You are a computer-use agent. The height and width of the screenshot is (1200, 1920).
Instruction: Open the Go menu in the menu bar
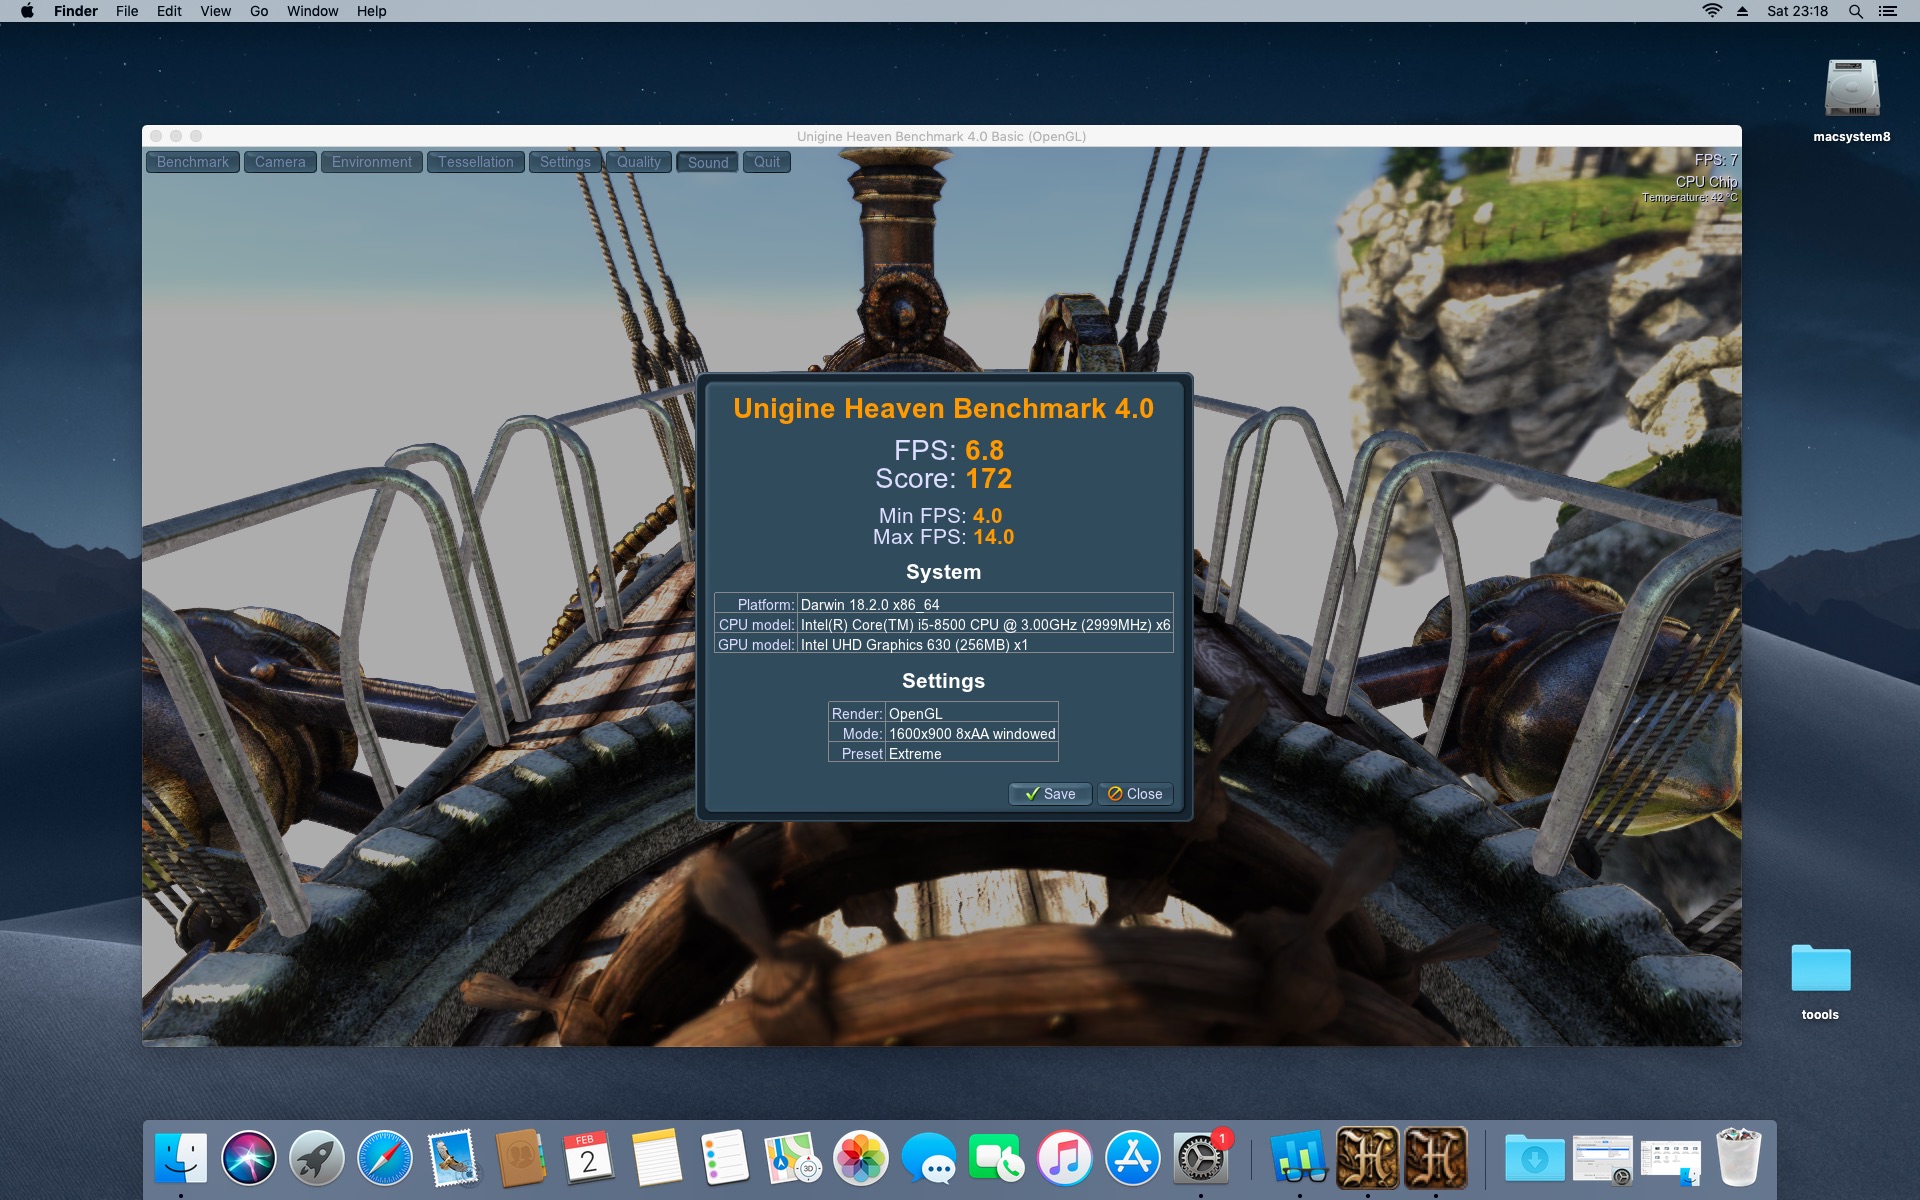point(259,11)
